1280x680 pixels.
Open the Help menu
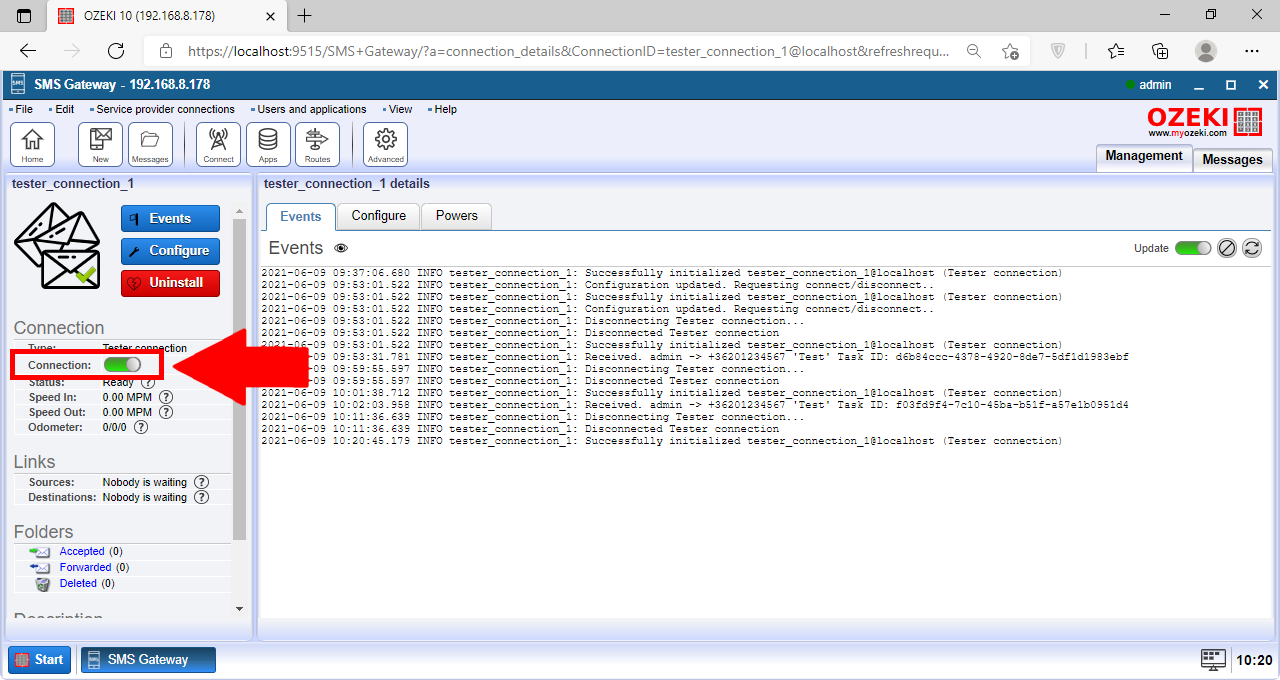click(x=445, y=109)
